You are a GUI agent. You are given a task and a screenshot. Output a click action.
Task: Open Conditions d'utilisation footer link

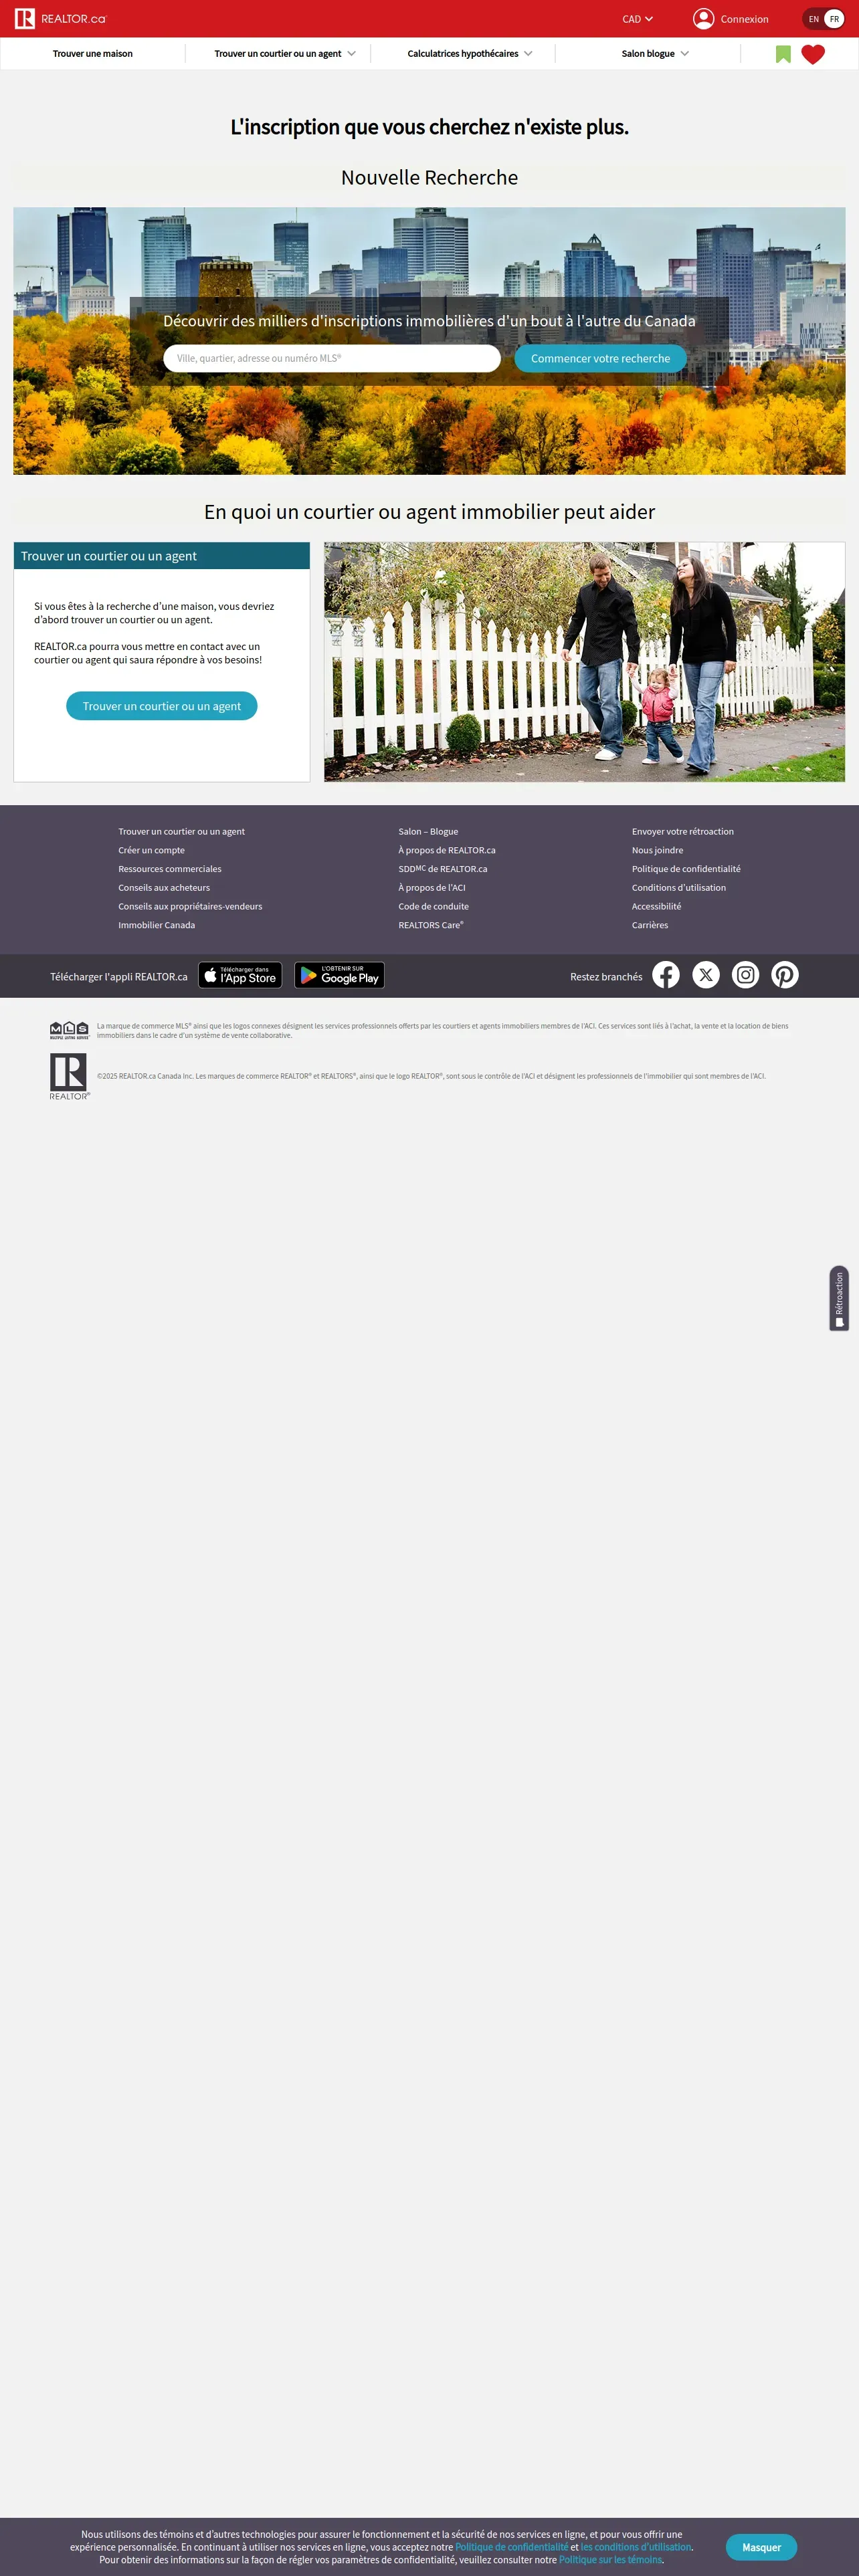[679, 888]
